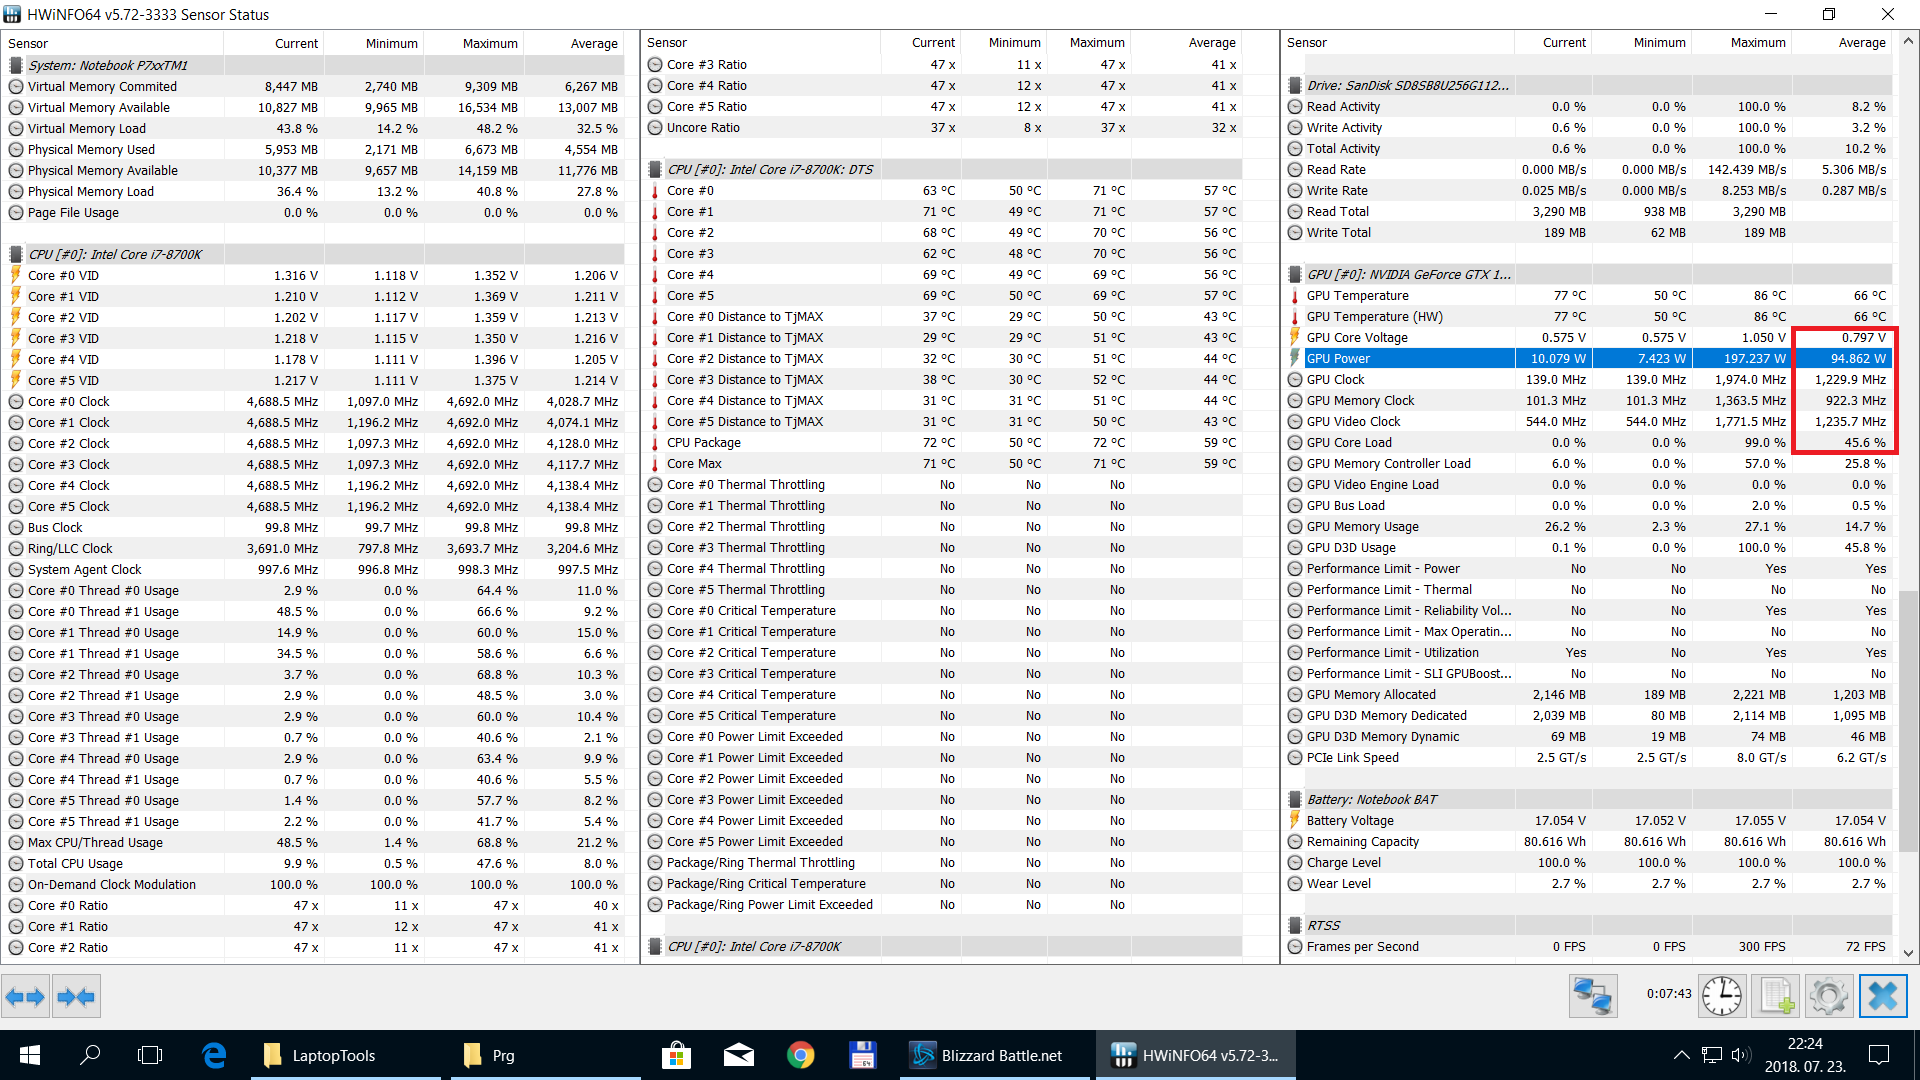
Task: Click the lightning icon beside GPU Power
Action: tap(1295, 358)
